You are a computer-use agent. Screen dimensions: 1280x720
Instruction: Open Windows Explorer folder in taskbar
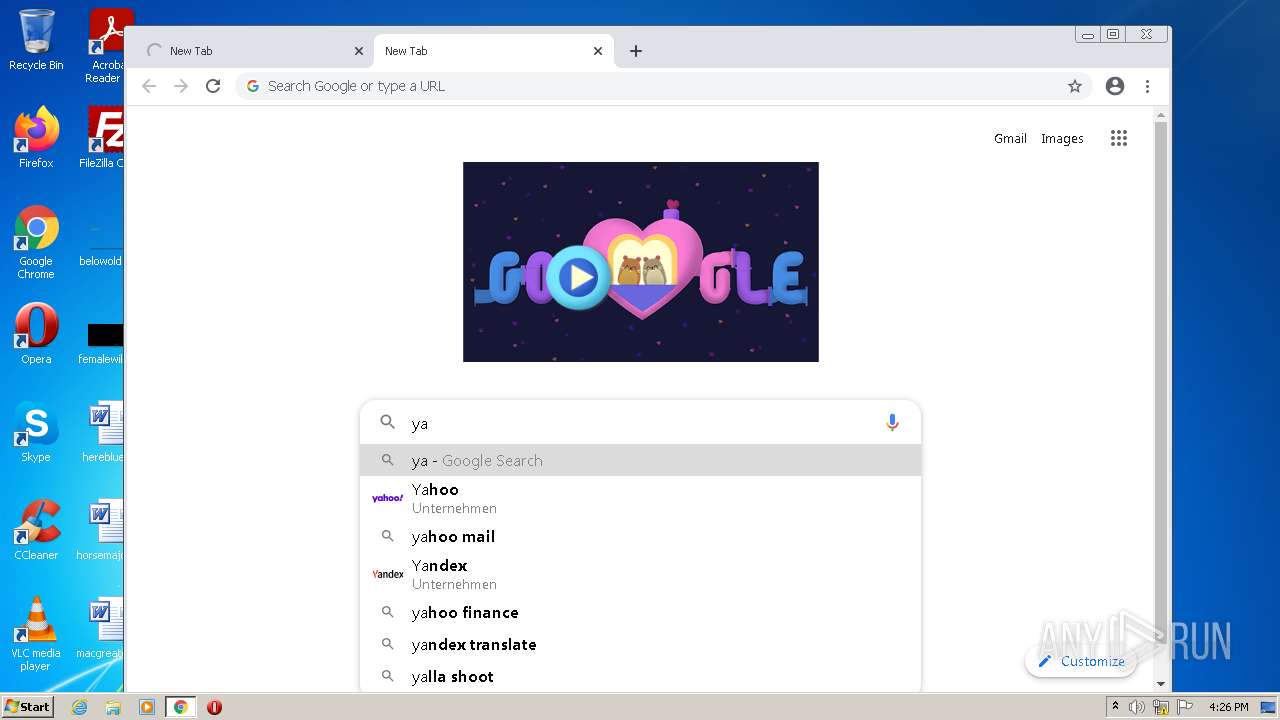pyautogui.click(x=113, y=707)
